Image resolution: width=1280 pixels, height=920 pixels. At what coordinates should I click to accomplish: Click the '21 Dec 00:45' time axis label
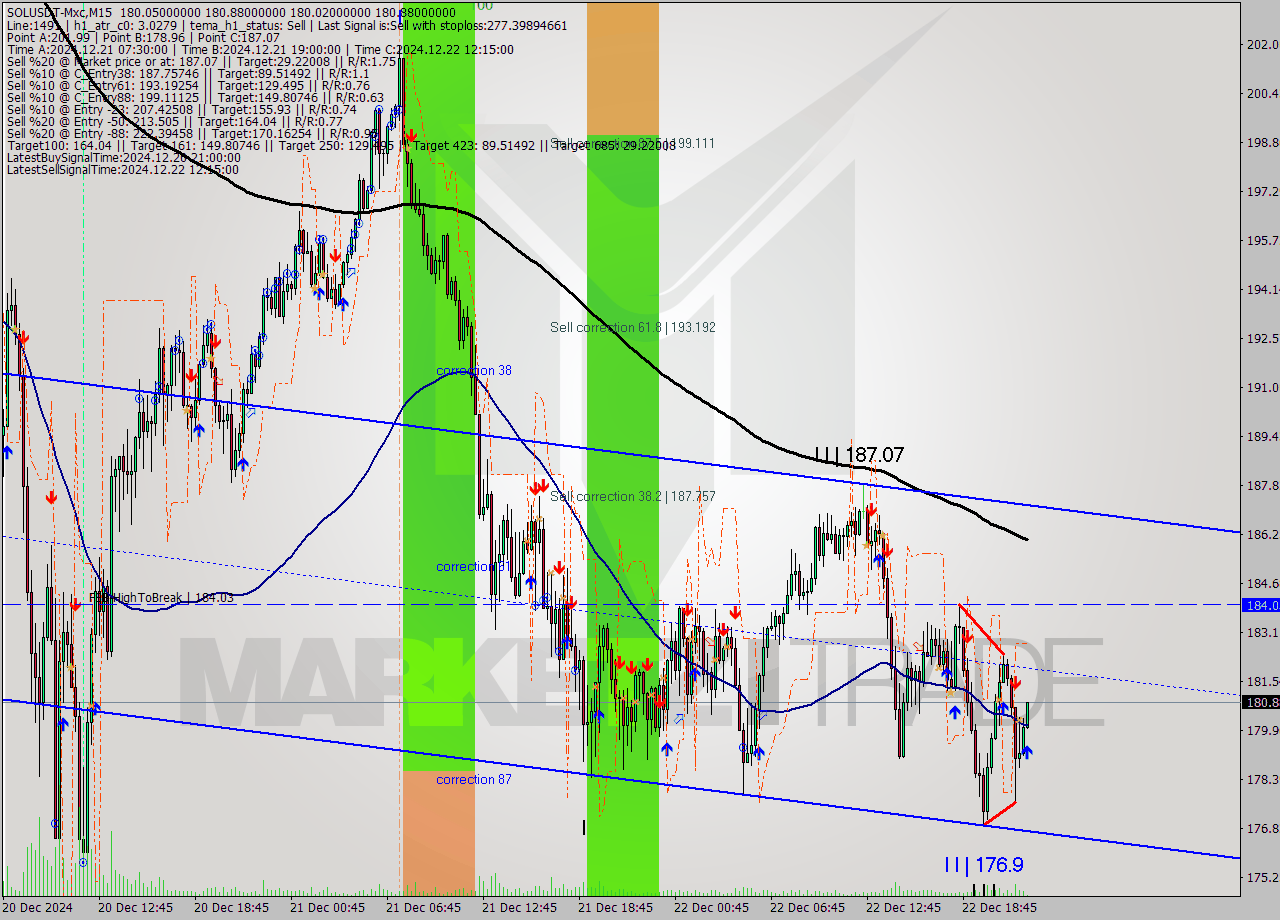(327, 908)
